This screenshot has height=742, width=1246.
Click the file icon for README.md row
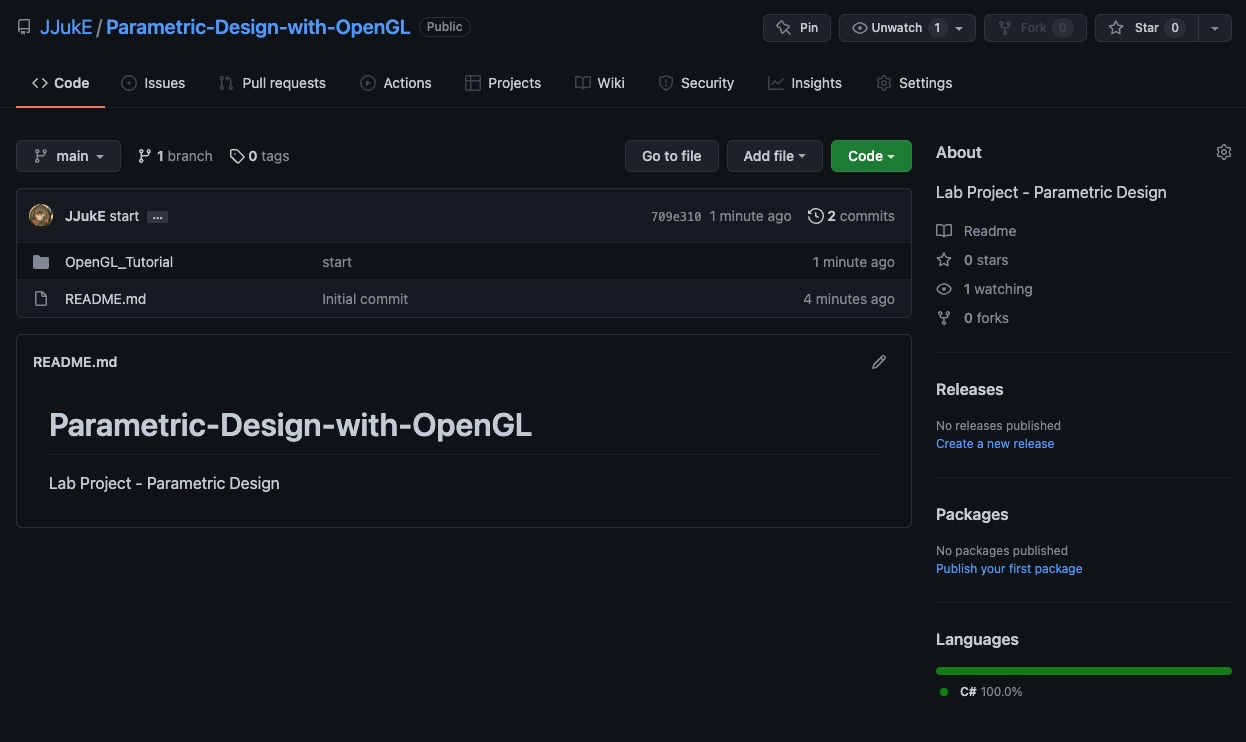(x=41, y=299)
